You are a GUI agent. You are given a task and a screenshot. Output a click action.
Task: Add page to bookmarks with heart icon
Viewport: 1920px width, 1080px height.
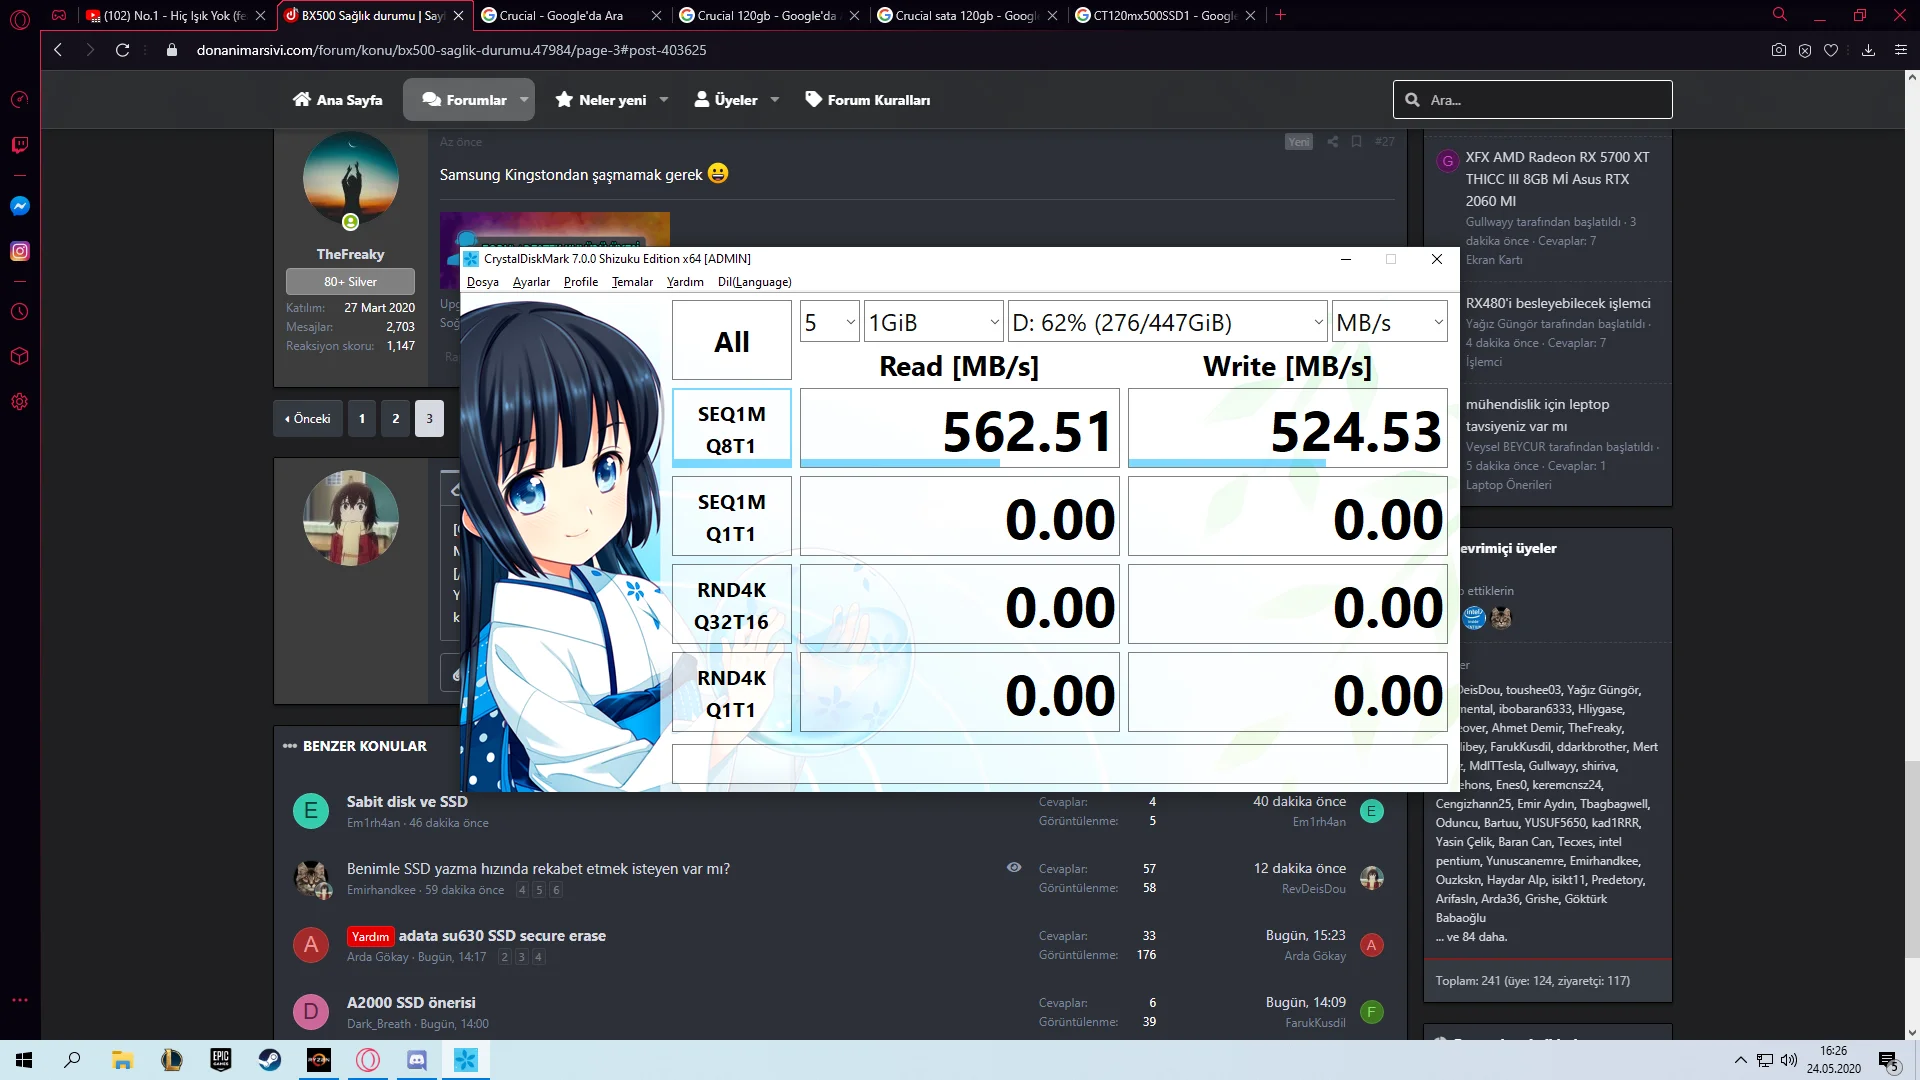(x=1831, y=50)
